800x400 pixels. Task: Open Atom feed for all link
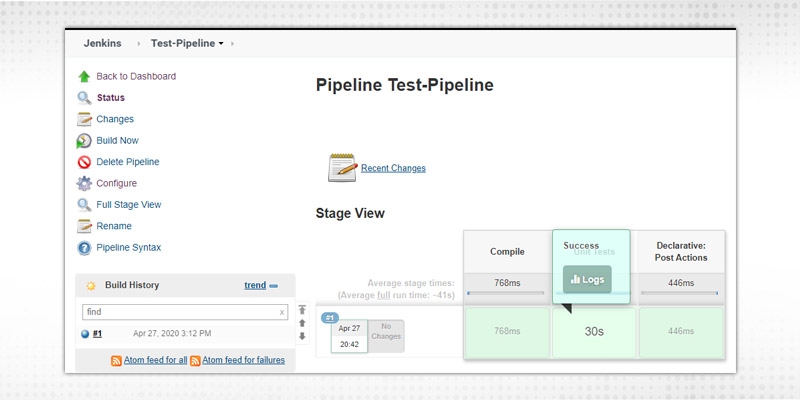pos(156,360)
